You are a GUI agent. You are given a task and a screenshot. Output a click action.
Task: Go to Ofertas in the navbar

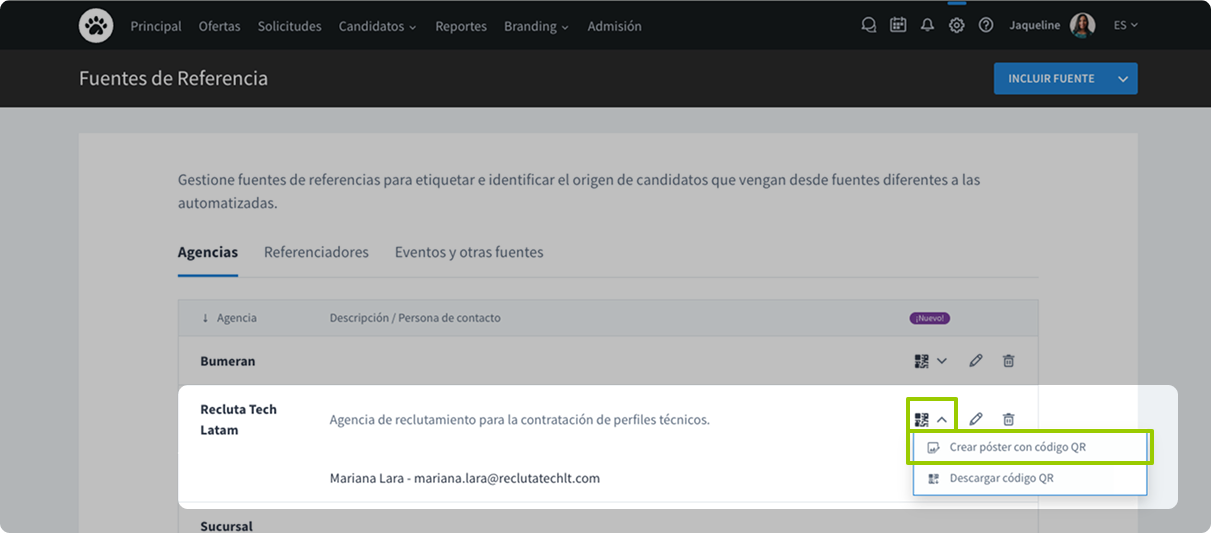pos(219,26)
